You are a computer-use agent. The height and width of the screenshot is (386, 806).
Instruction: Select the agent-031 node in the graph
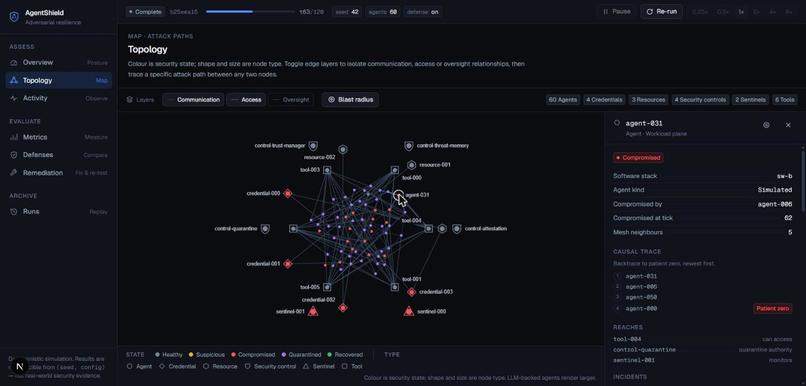coord(398,195)
